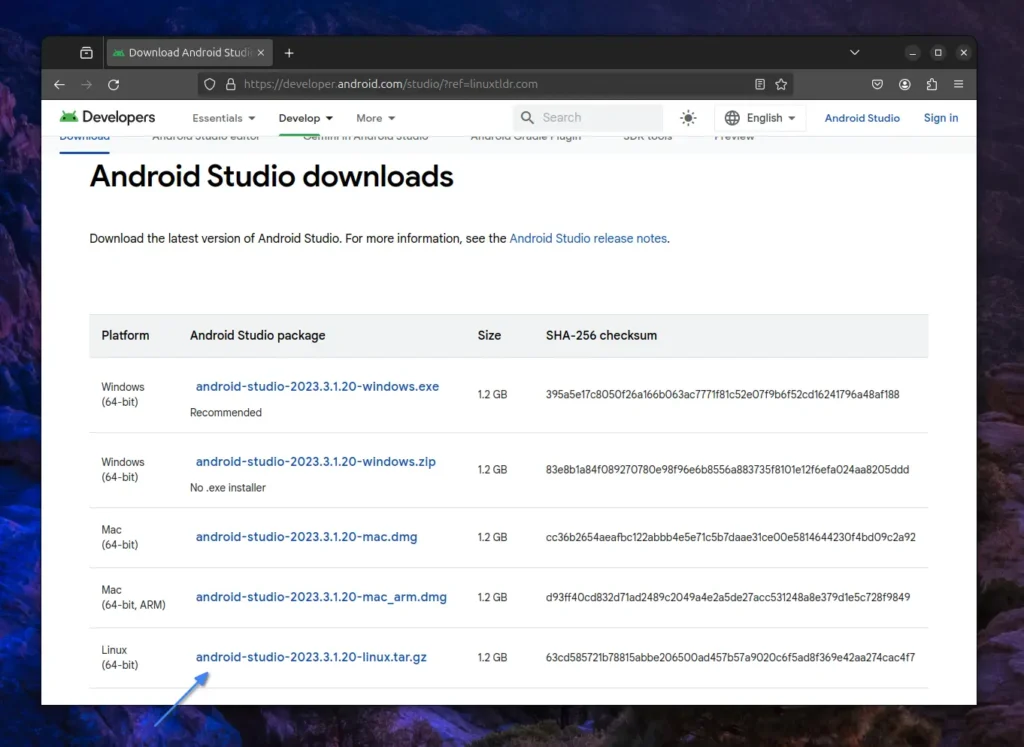Download android-studio-2023.3.1.20-mac_arm.dmg
1024x747 pixels.
pyautogui.click(x=321, y=597)
